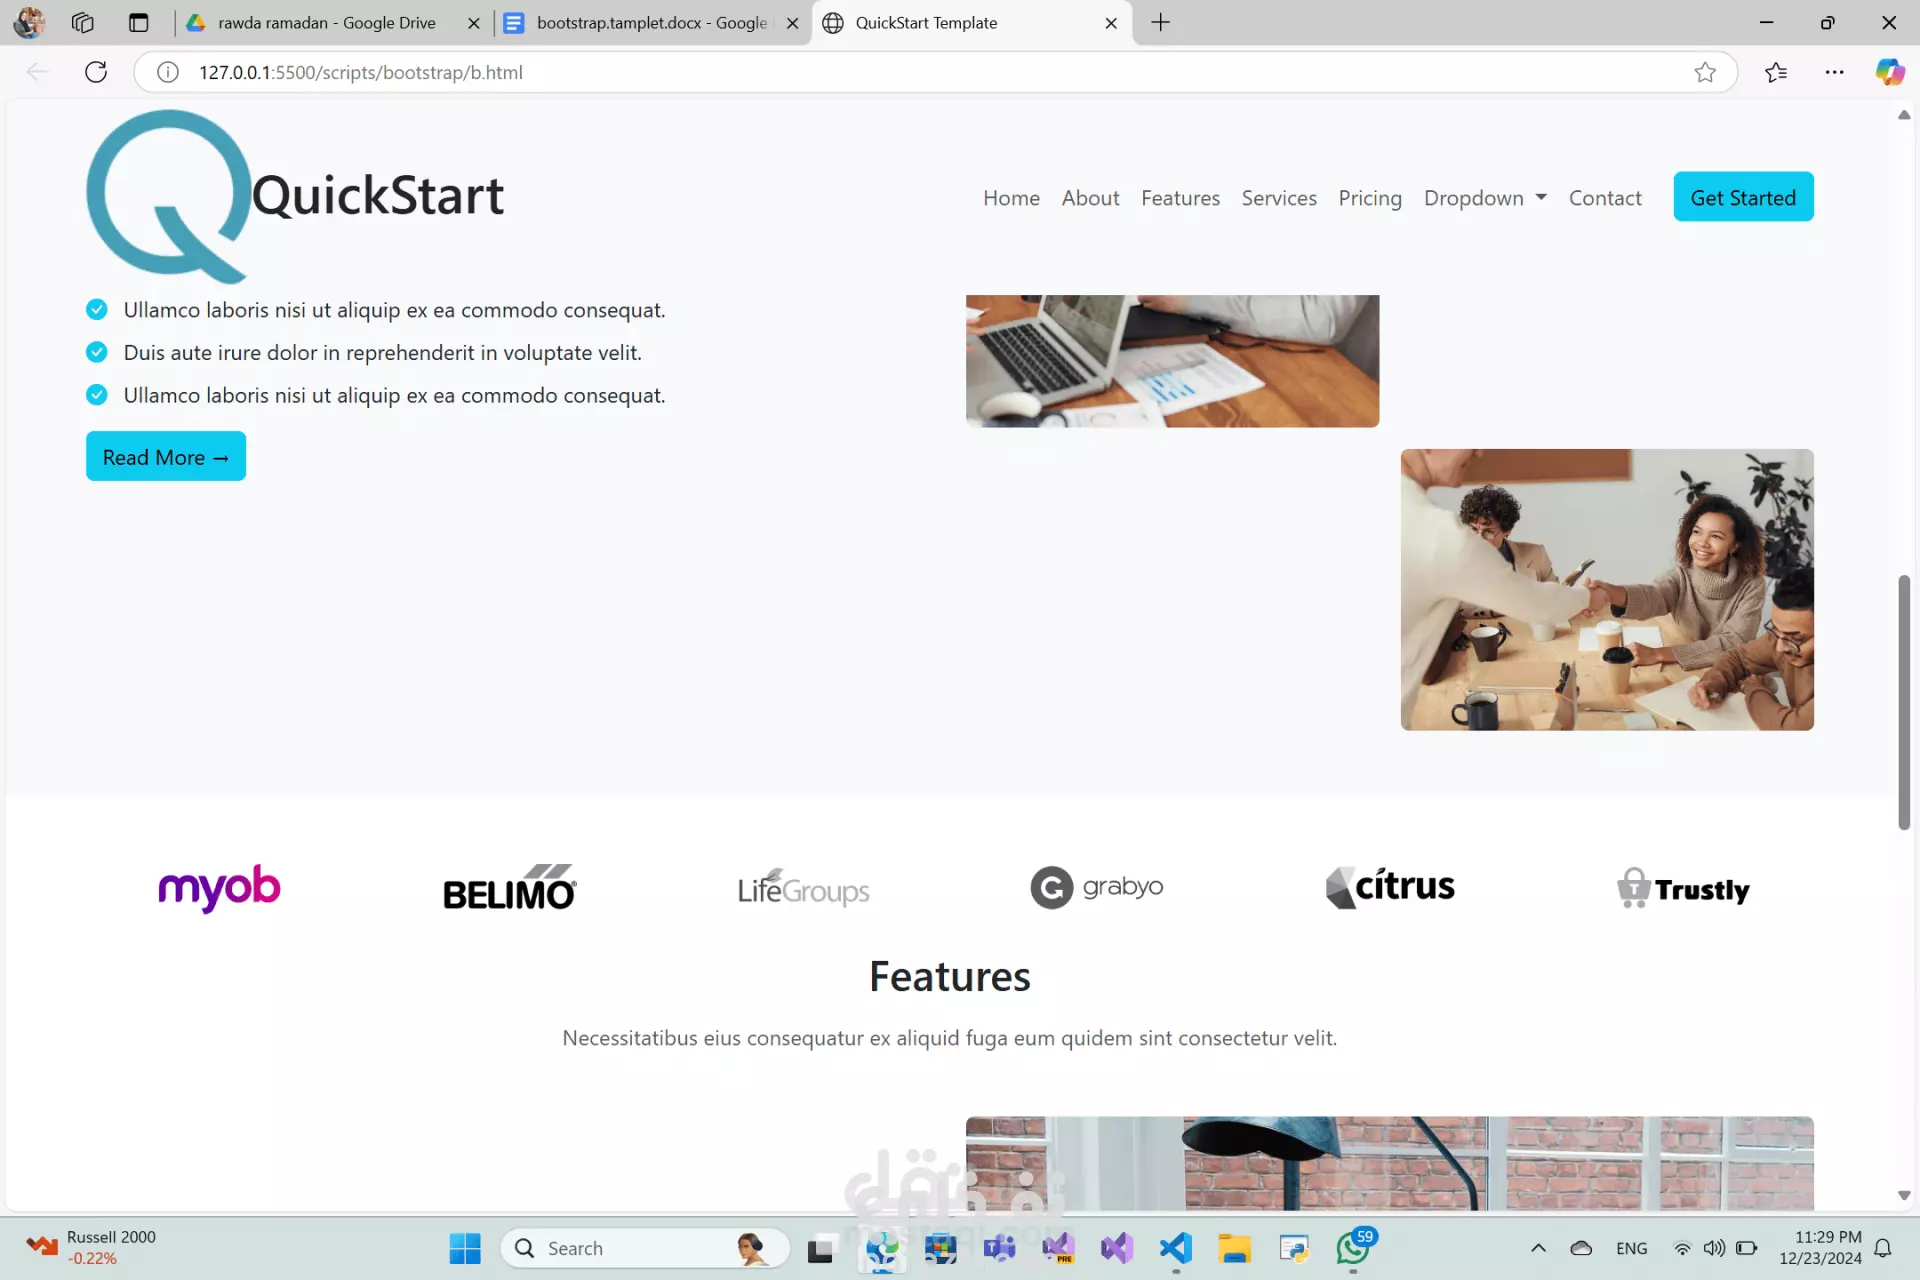Viewport: 1920px width, 1280px height.
Task: Open the Russell 2000 stock widget
Action: (90, 1248)
